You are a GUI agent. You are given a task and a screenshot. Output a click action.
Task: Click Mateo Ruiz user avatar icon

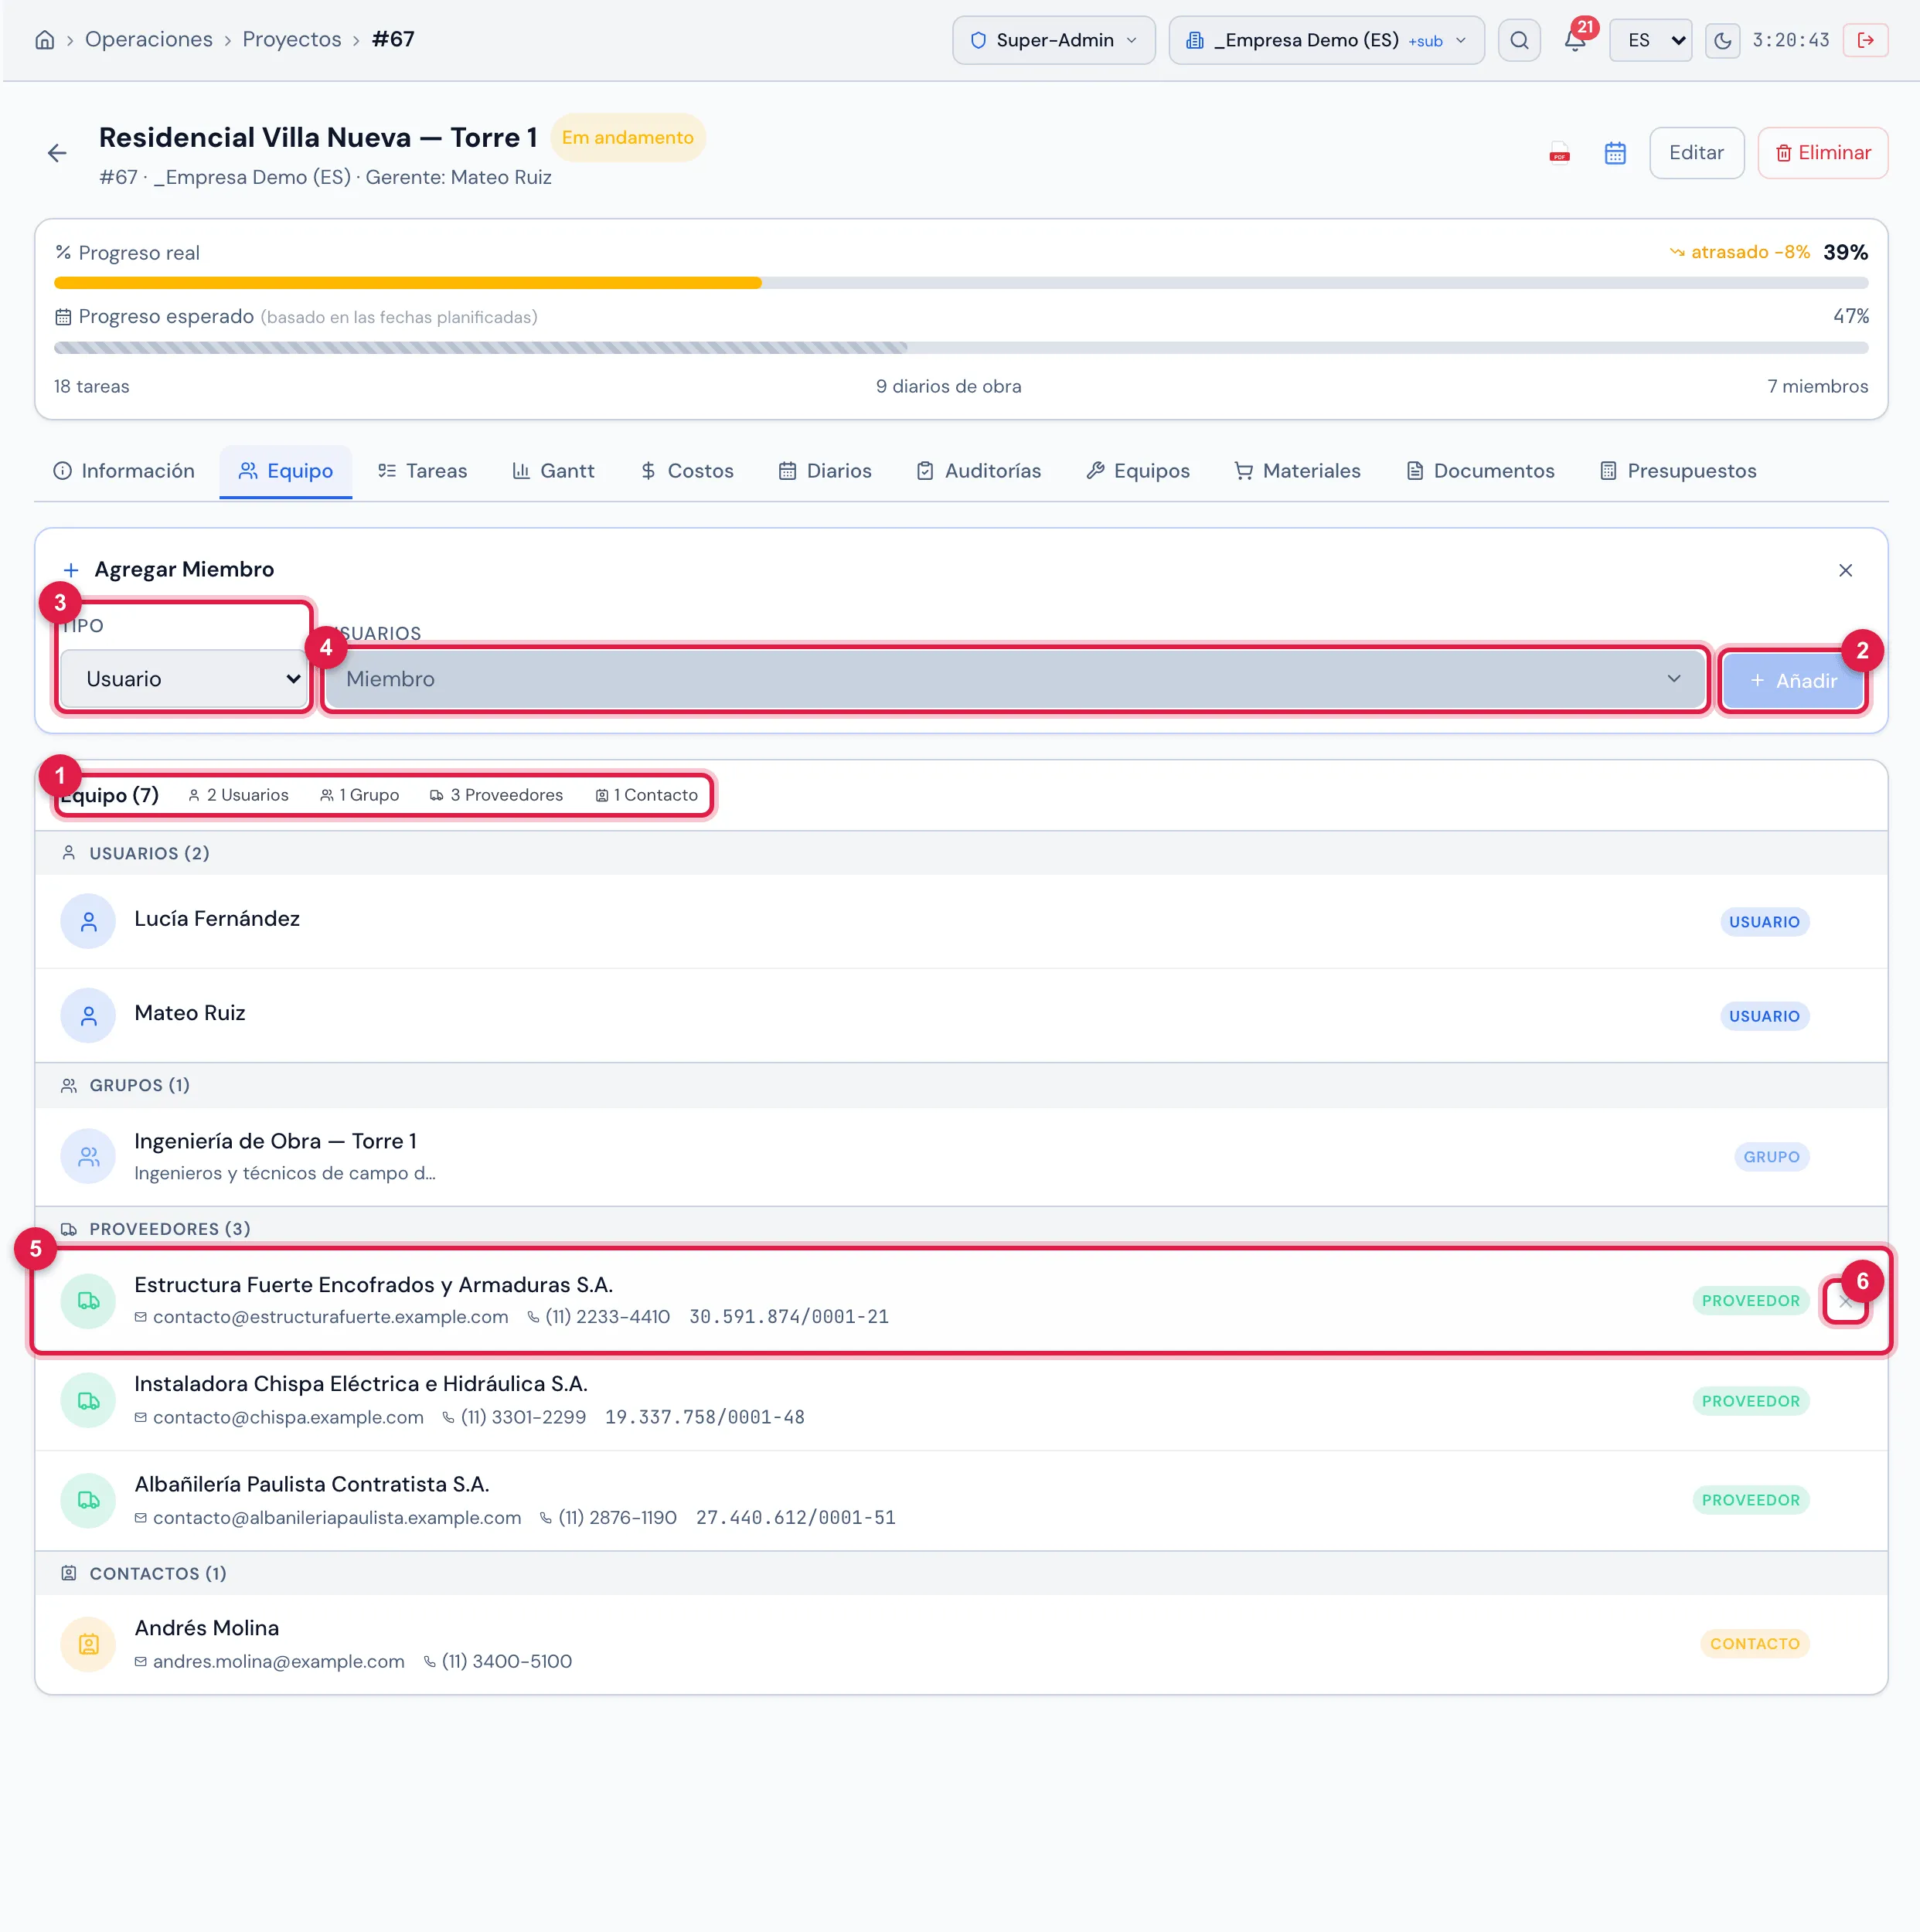[88, 1016]
